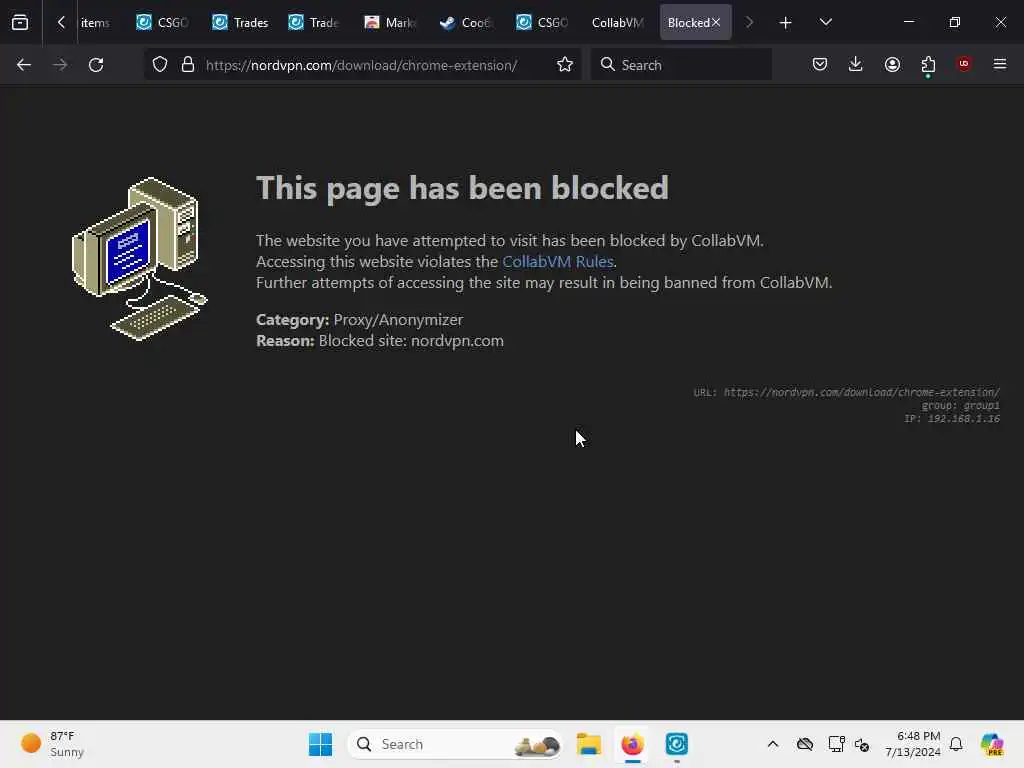Open a new tab with the plus button
Screen dimensions: 1024x768
786,23
